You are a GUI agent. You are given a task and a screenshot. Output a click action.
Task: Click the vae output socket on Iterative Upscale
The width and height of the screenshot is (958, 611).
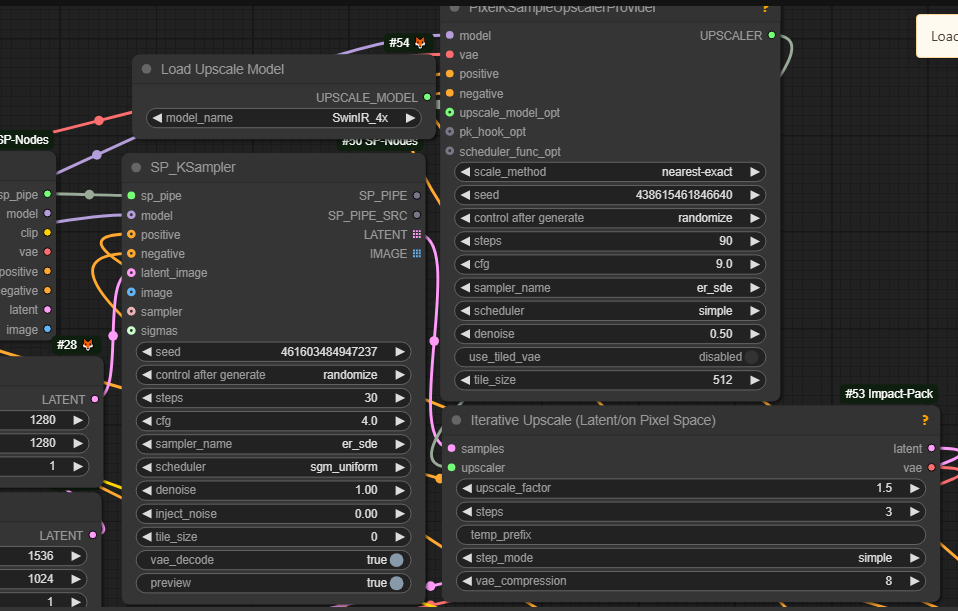coord(931,467)
